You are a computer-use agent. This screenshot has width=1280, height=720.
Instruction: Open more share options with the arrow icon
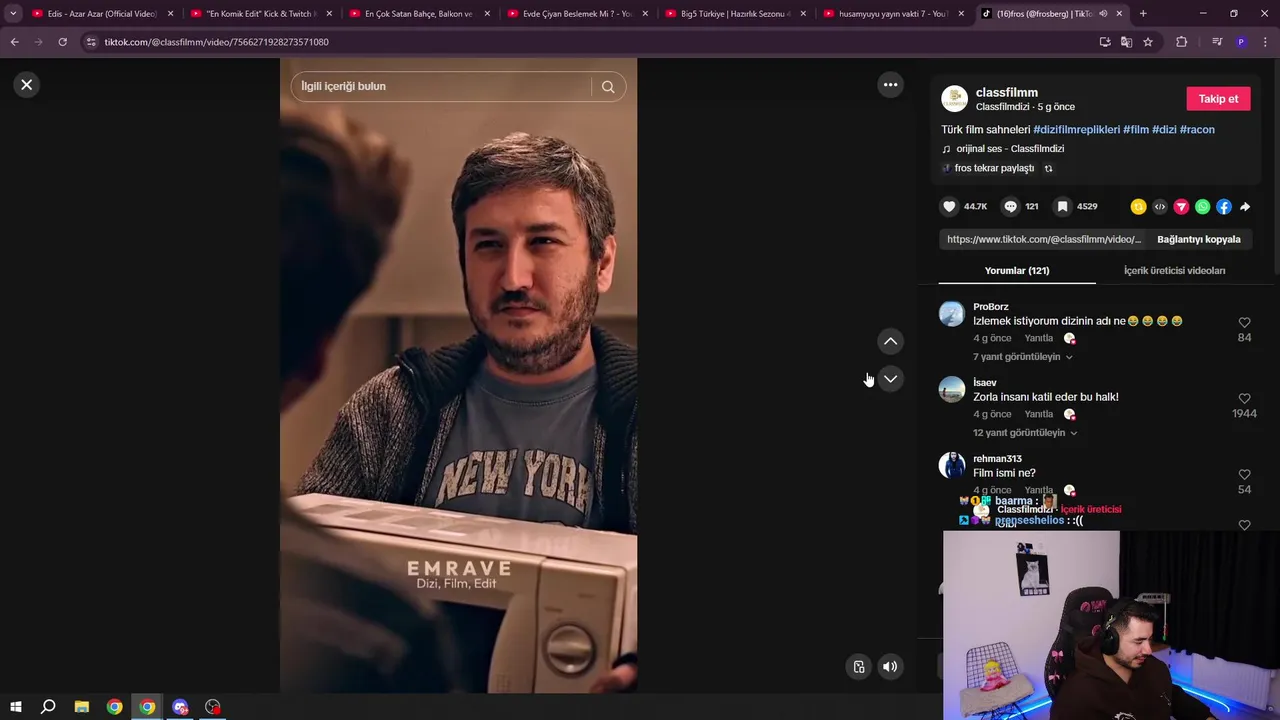1245,207
